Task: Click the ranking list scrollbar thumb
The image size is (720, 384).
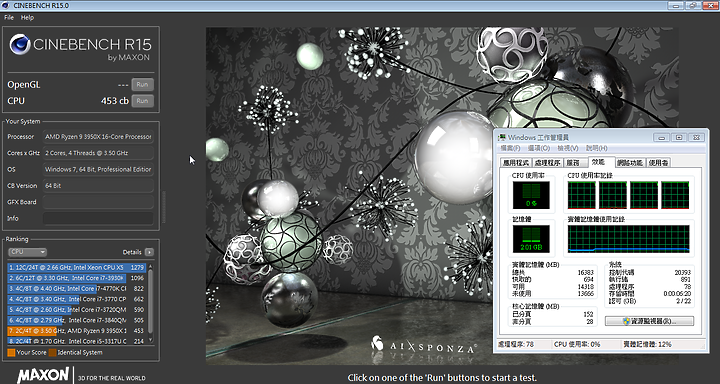Action: [x=150, y=301]
